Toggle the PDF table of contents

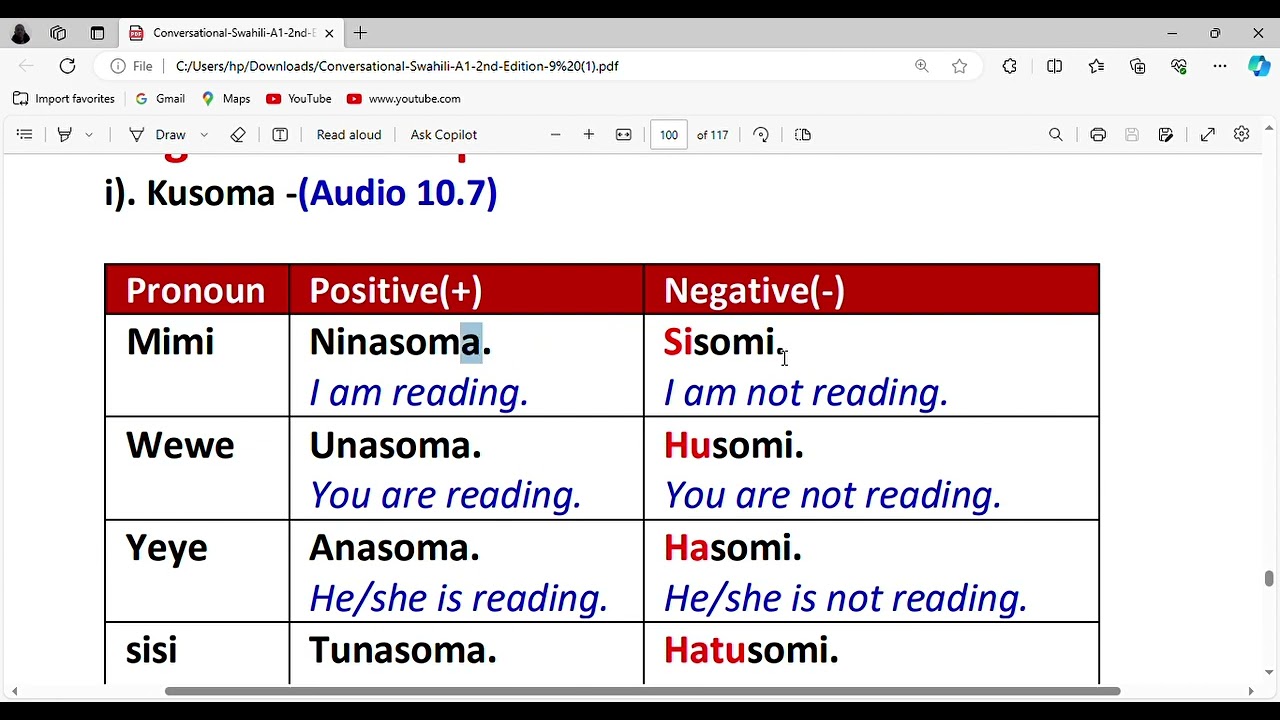25,135
